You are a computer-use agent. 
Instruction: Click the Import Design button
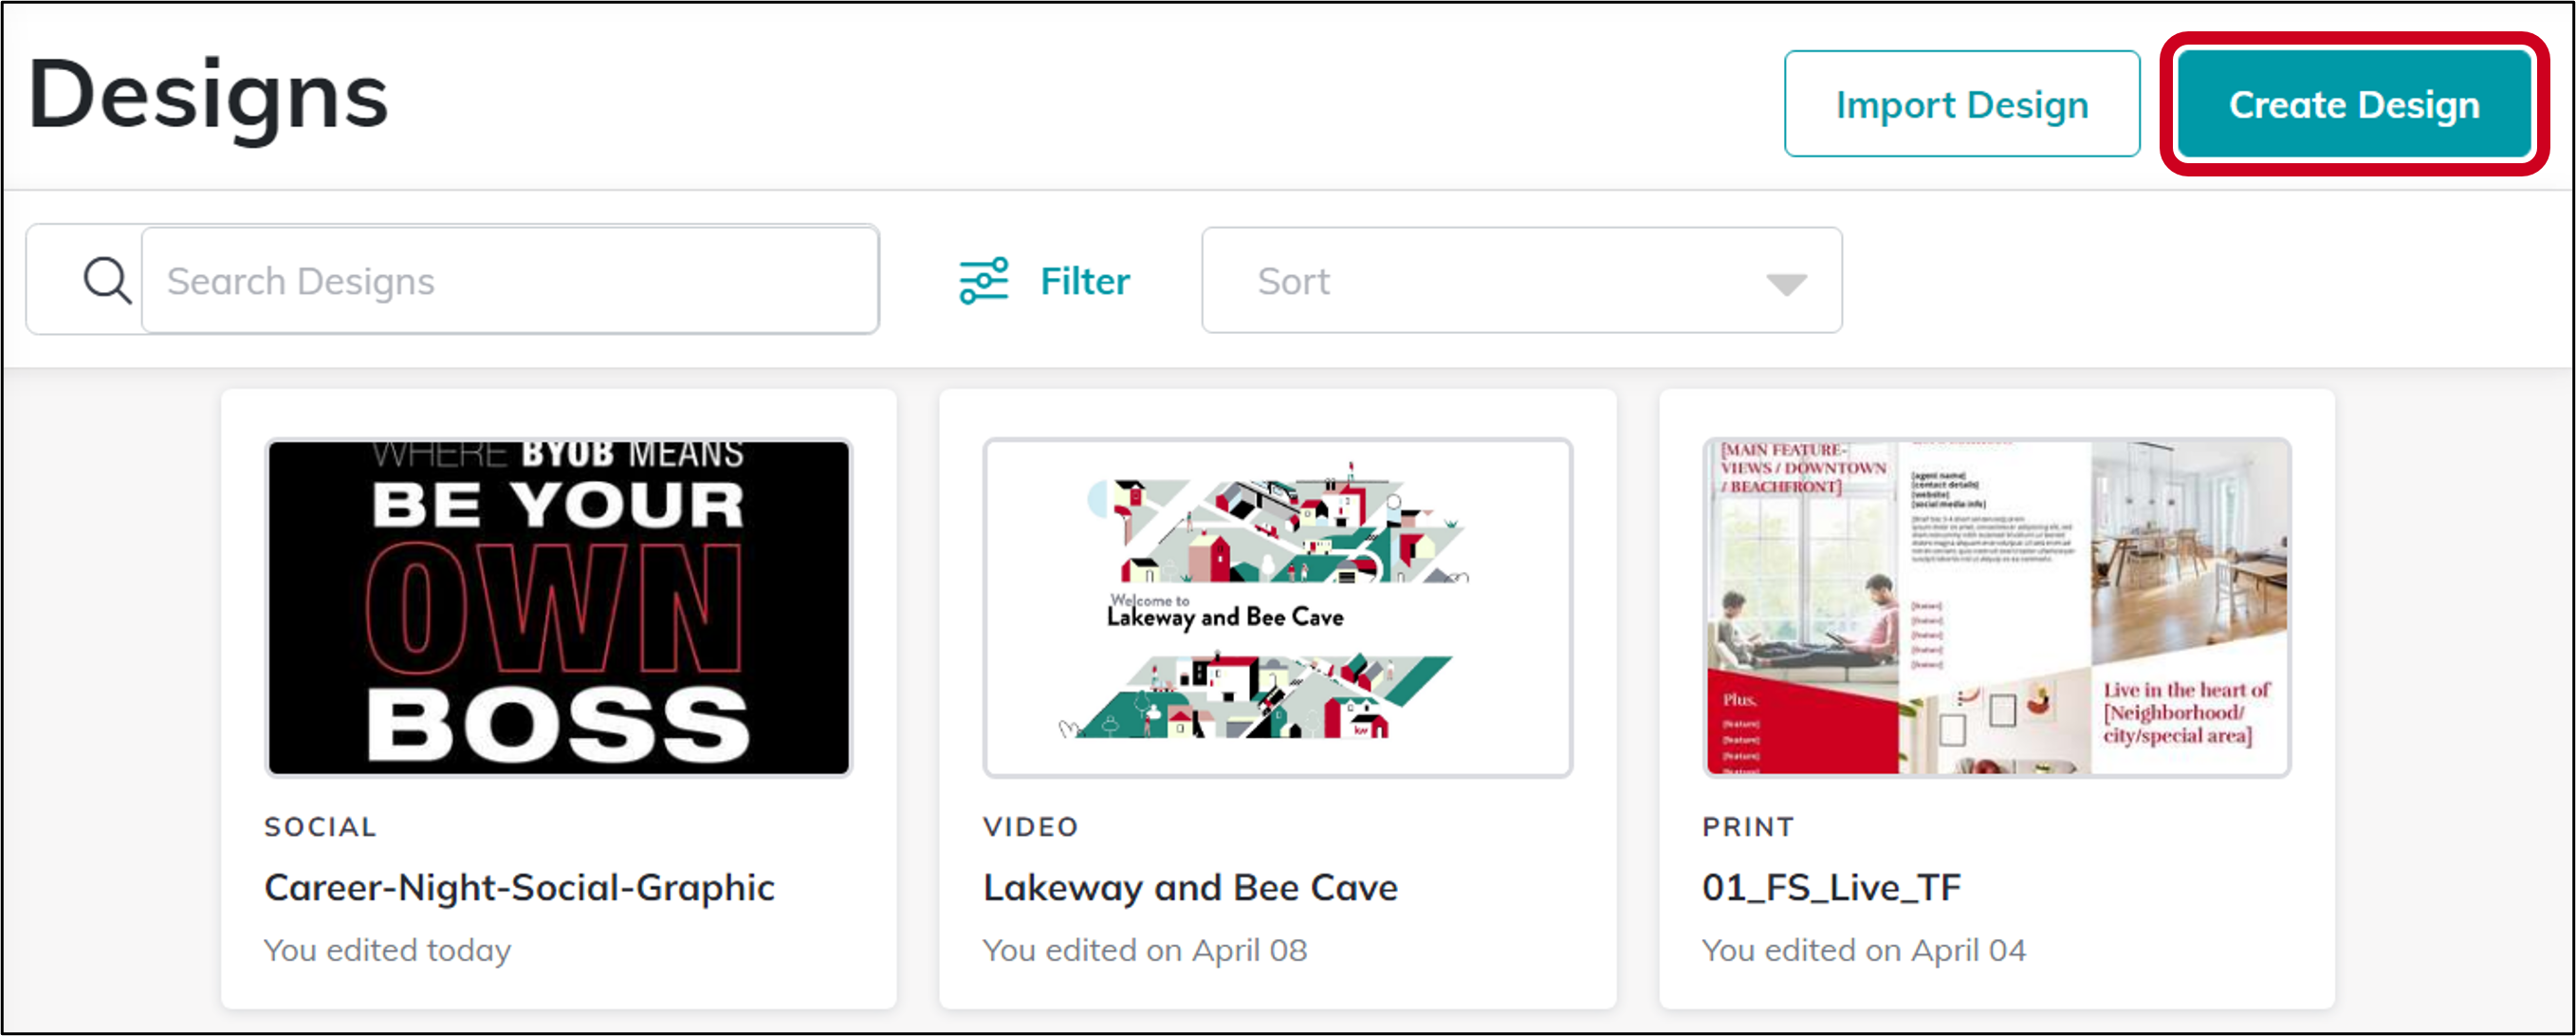click(1961, 104)
